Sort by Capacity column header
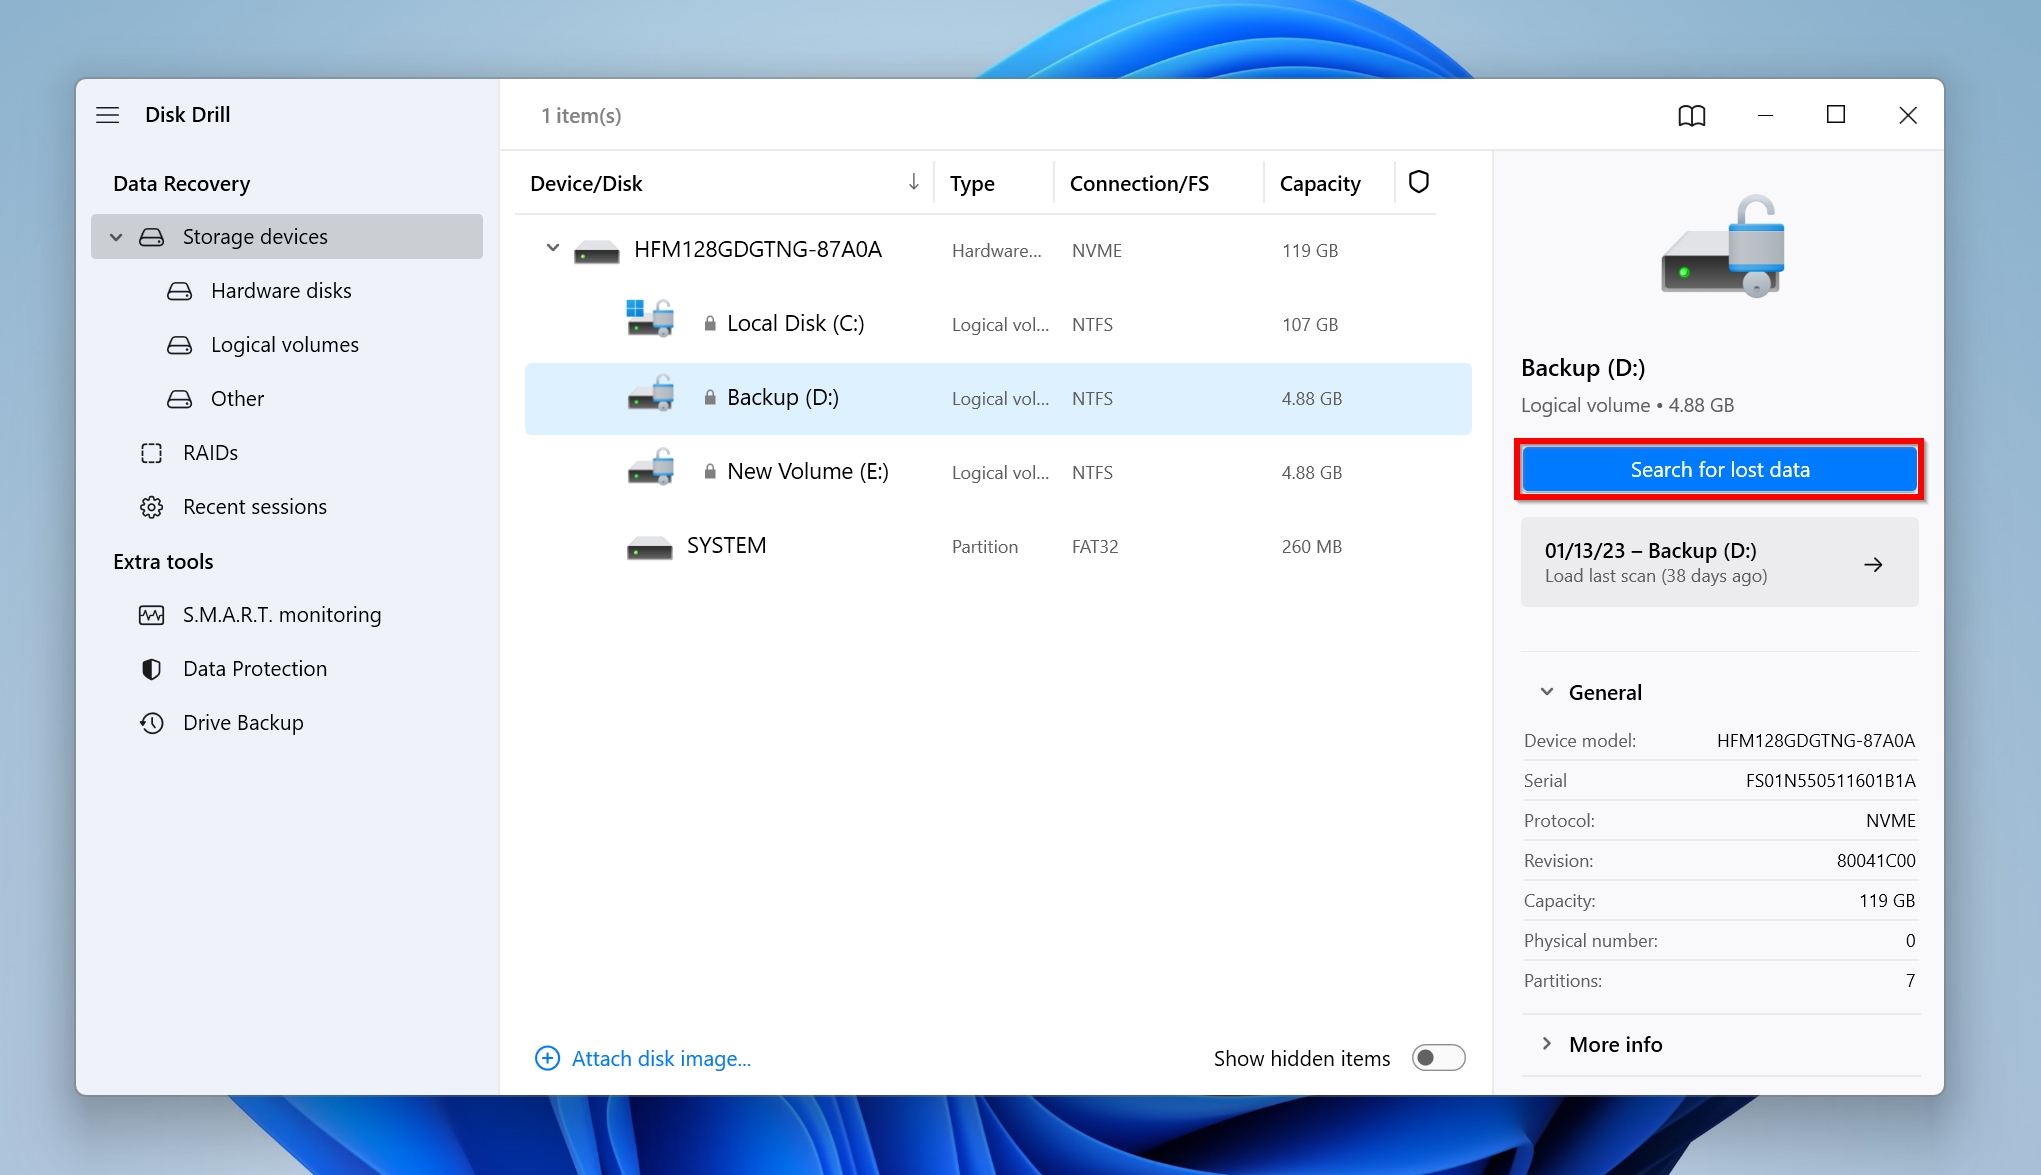Image resolution: width=2041 pixels, height=1175 pixels. 1320,183
